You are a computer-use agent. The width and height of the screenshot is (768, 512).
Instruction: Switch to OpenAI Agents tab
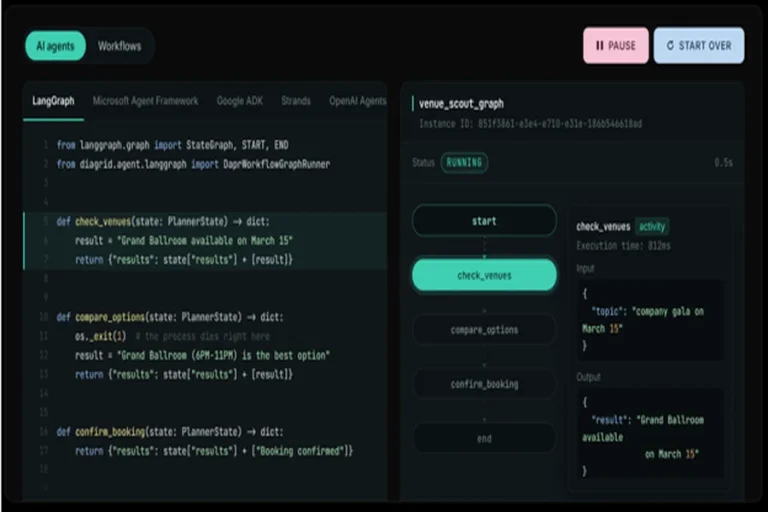tap(358, 101)
